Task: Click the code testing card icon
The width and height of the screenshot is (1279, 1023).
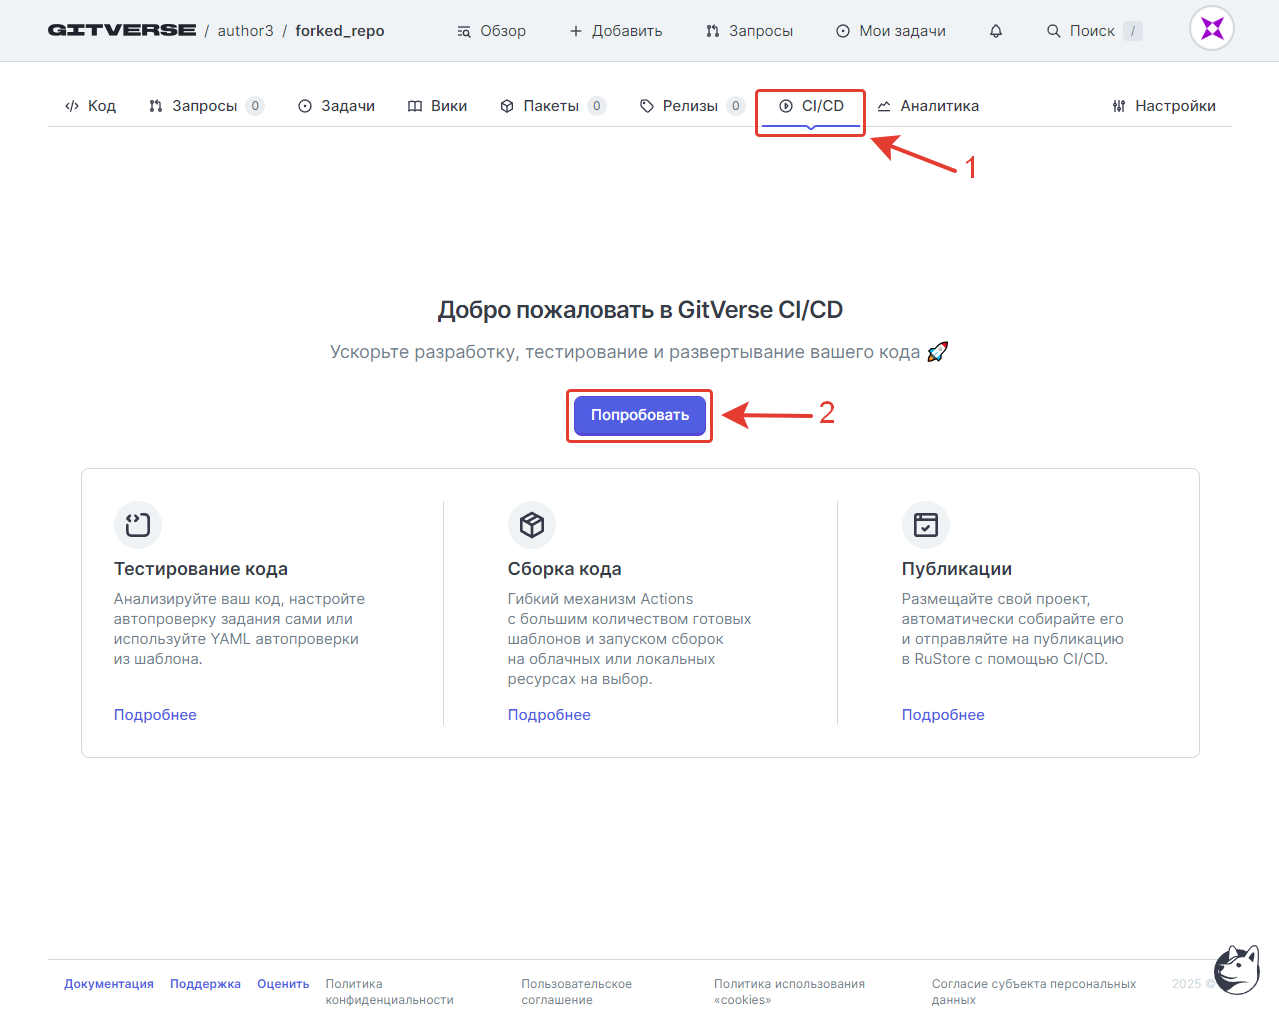Action: click(x=138, y=525)
